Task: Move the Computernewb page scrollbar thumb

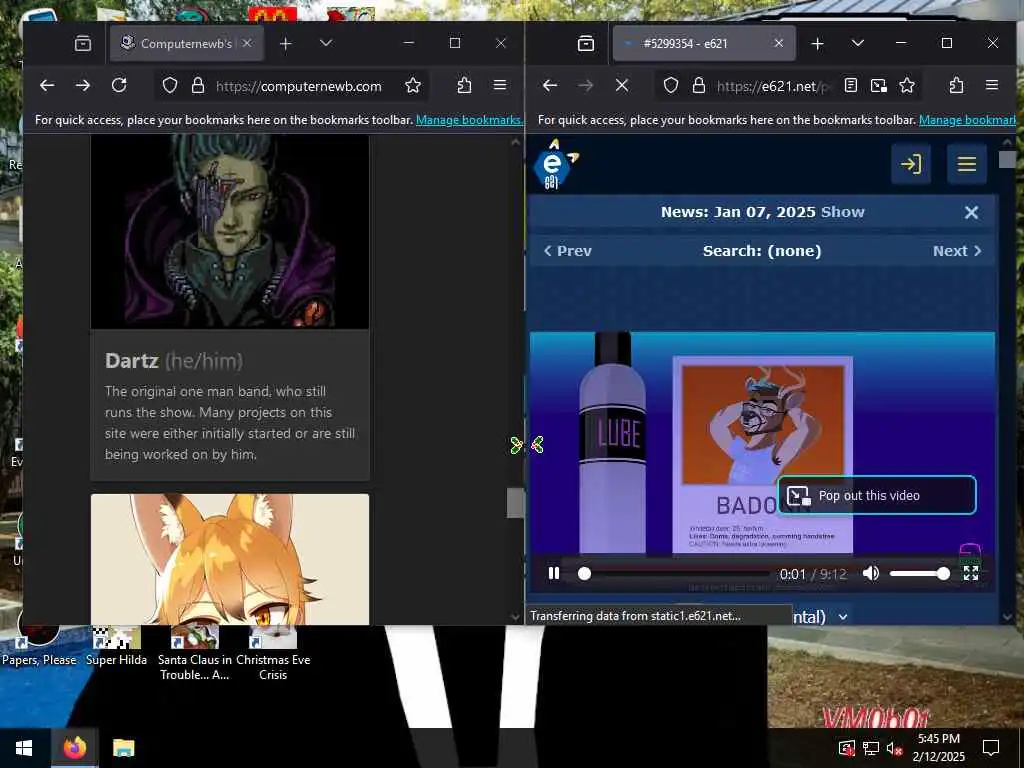Action: (515, 503)
